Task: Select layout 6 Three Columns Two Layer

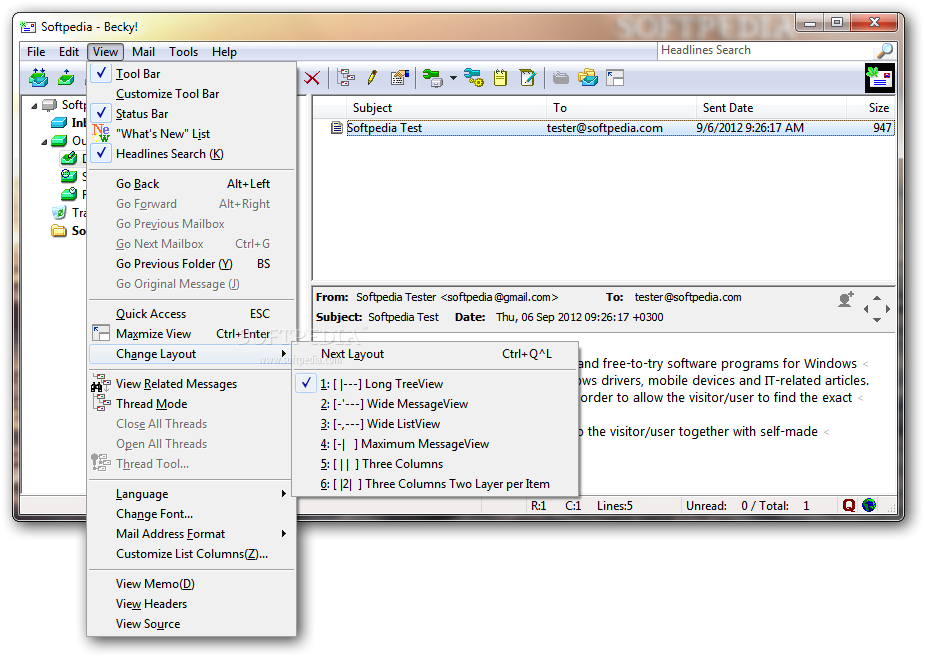Action: 435,485
